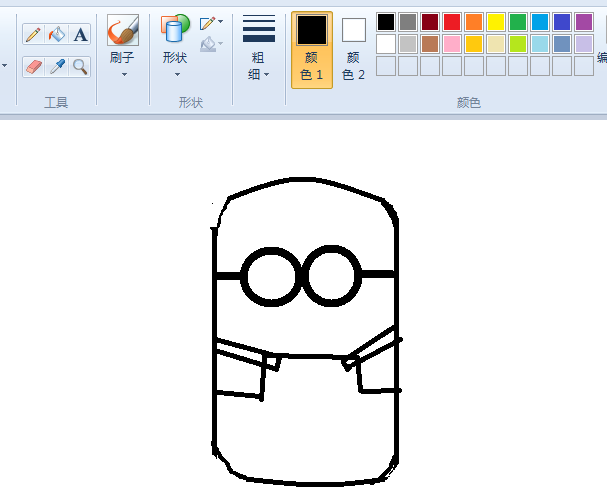Select the Pencil tool
Image resolution: width=607 pixels, height=499 pixels.
33,34
